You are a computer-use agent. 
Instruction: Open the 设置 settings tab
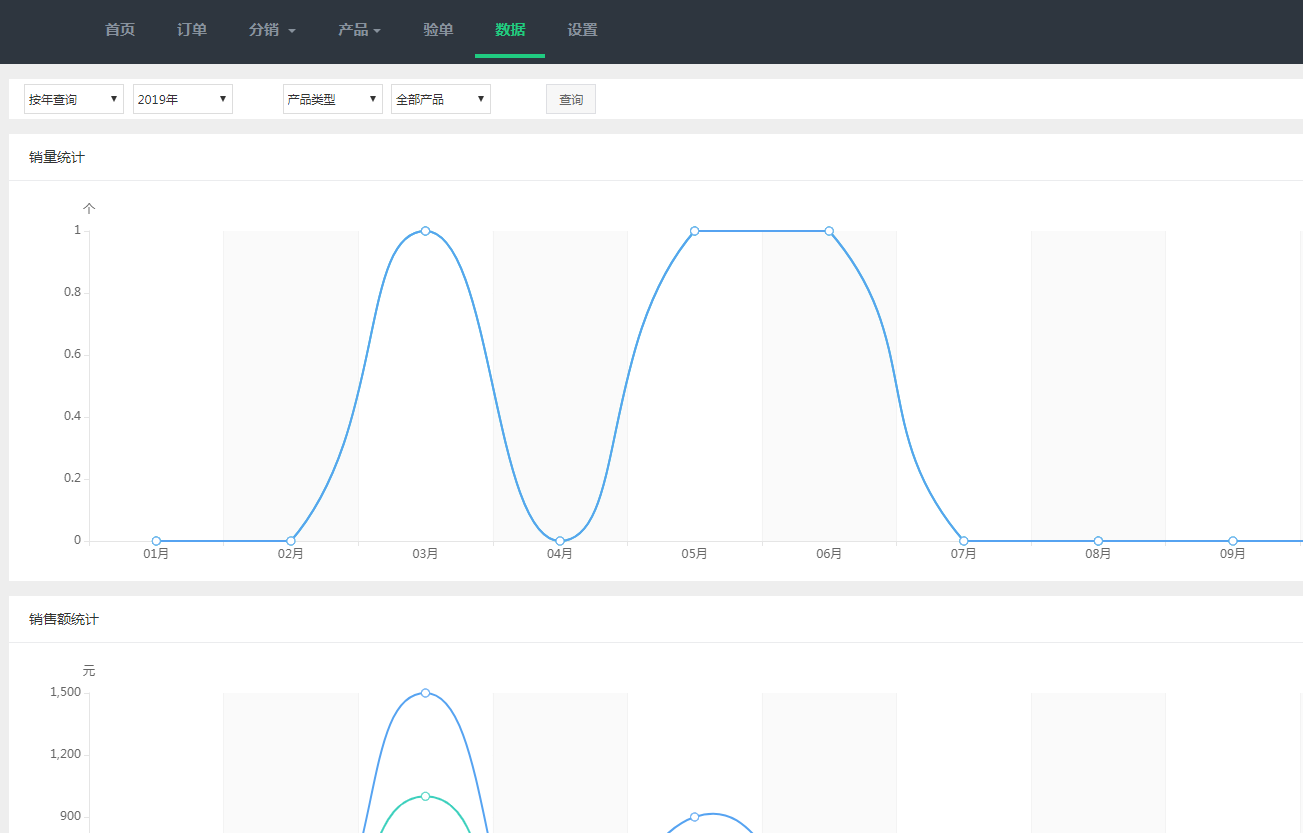pos(582,30)
